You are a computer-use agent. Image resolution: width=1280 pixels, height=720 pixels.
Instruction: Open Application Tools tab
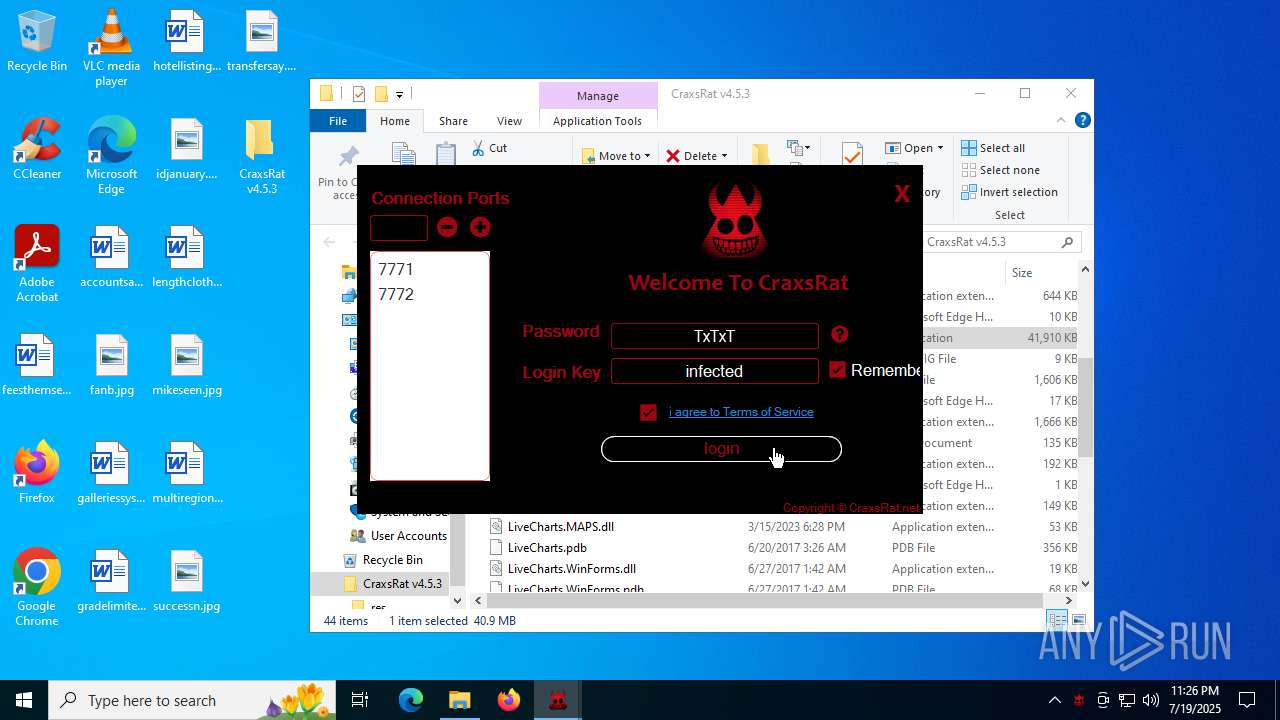pos(597,121)
